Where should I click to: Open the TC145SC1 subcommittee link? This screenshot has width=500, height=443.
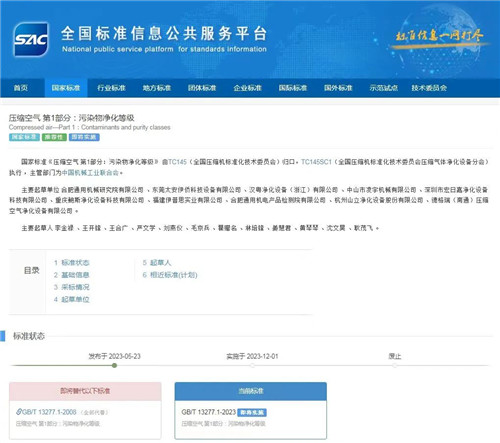coord(316,162)
